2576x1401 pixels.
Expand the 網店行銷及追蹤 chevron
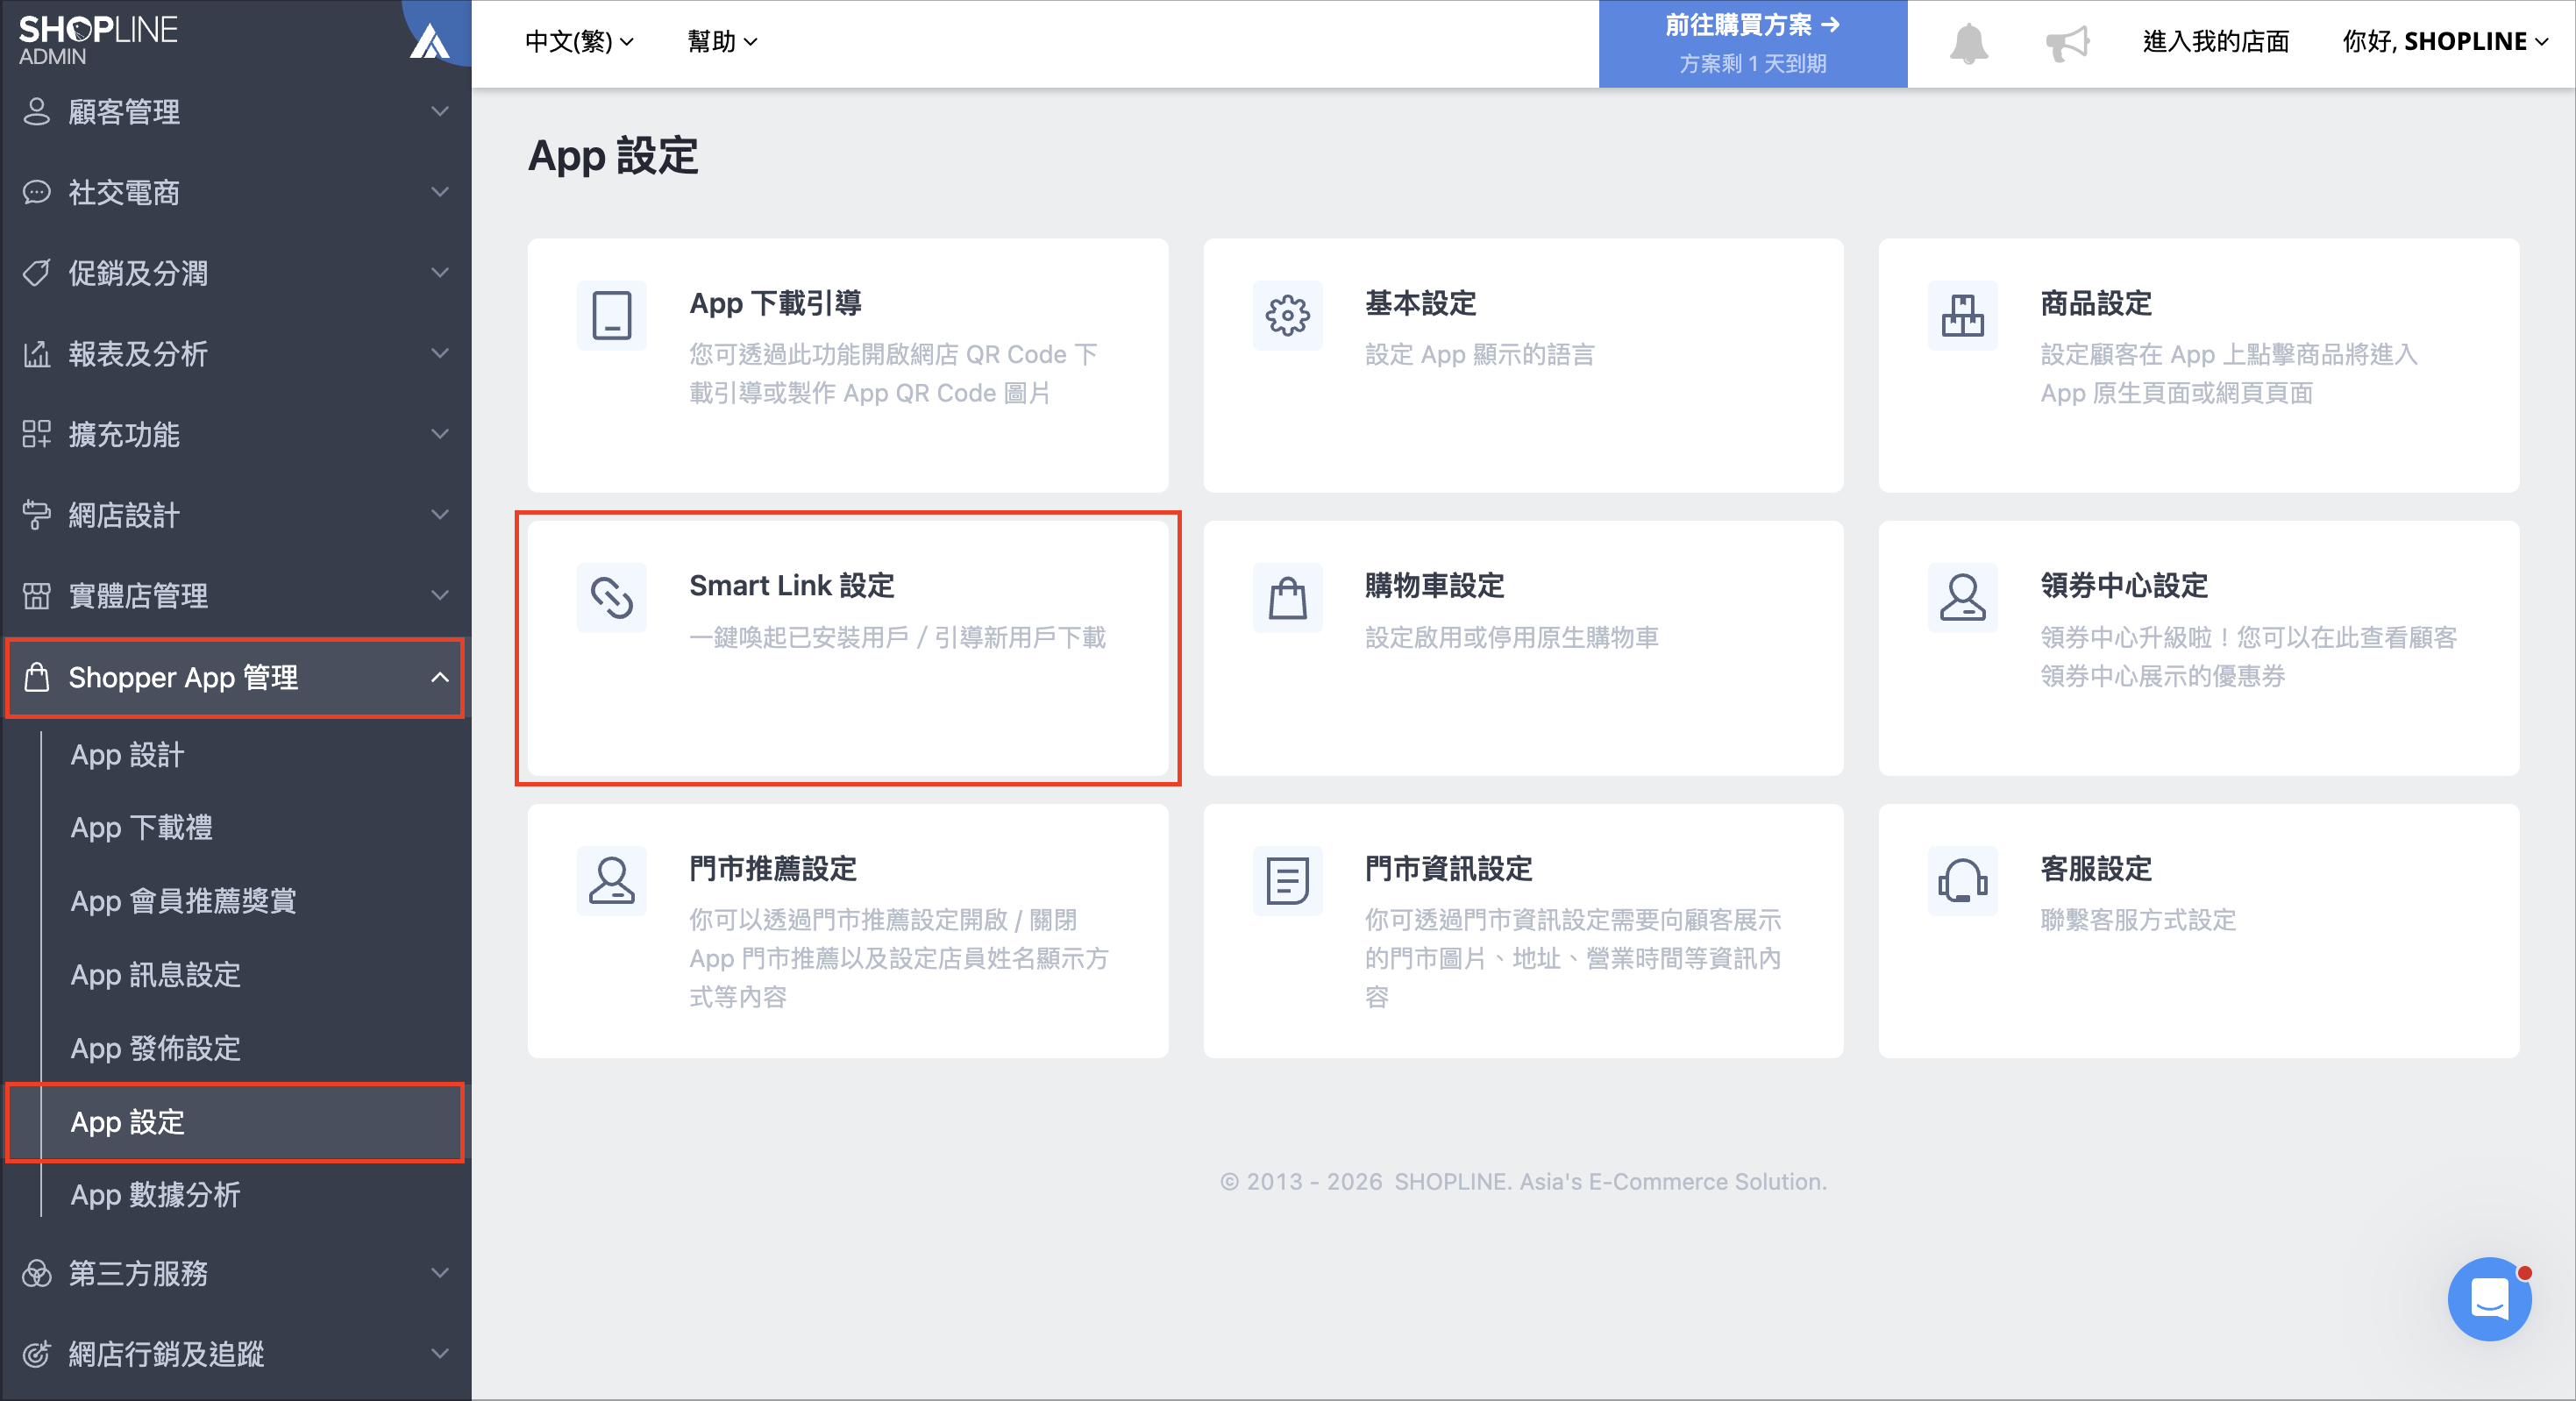pos(439,1354)
